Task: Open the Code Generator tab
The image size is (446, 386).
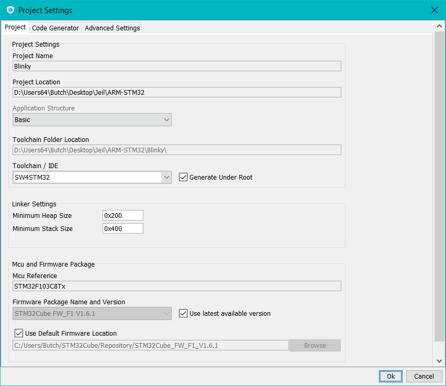Action: 55,28
